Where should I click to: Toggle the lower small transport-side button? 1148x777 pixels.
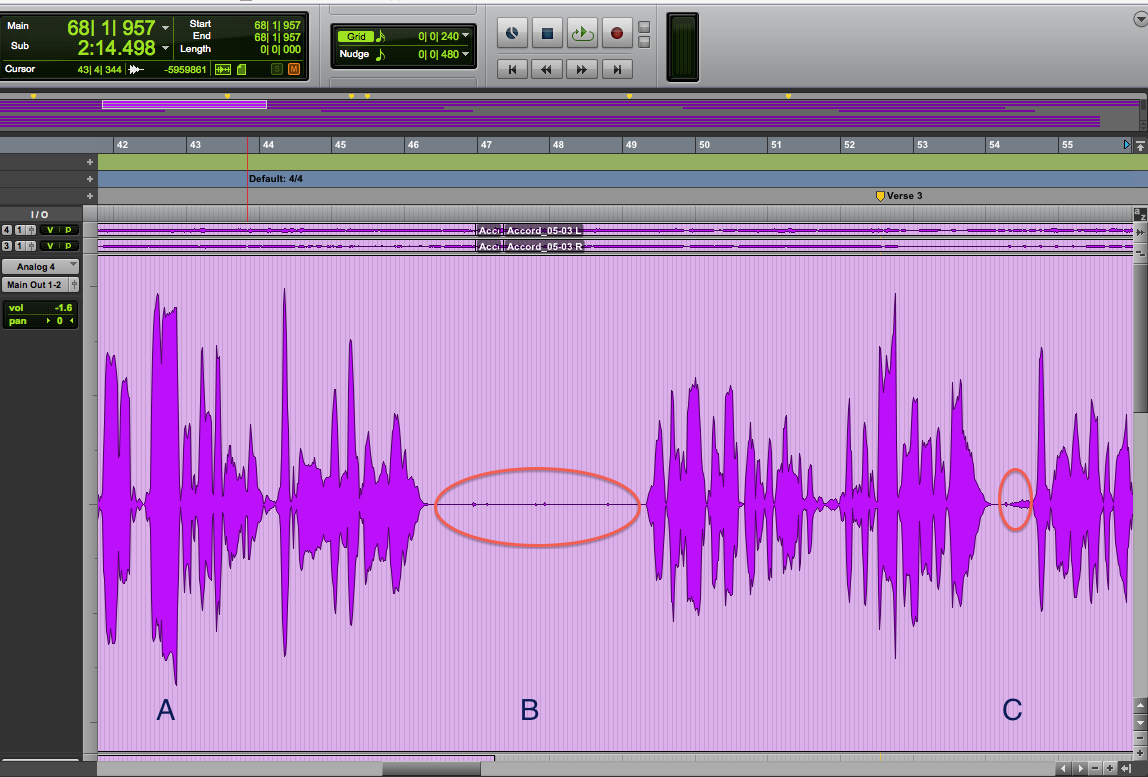click(x=644, y=42)
